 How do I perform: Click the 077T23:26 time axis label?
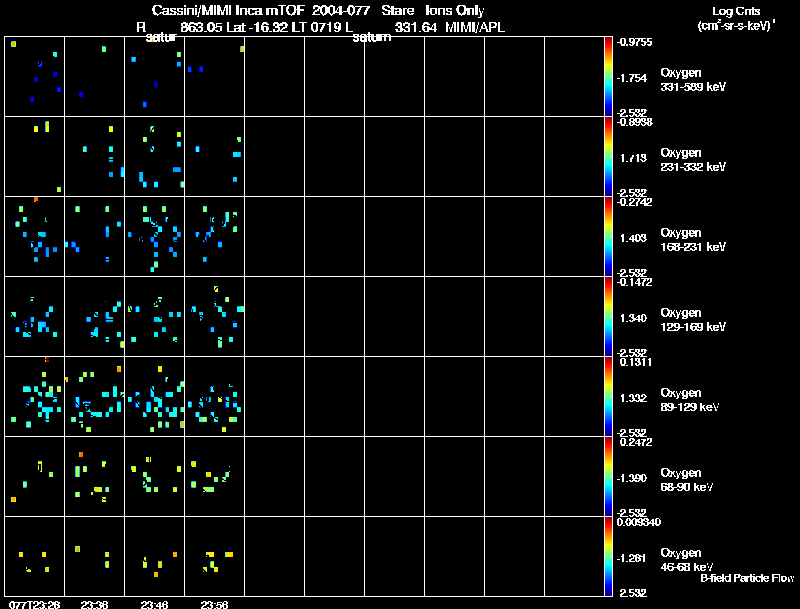[x=35, y=604]
